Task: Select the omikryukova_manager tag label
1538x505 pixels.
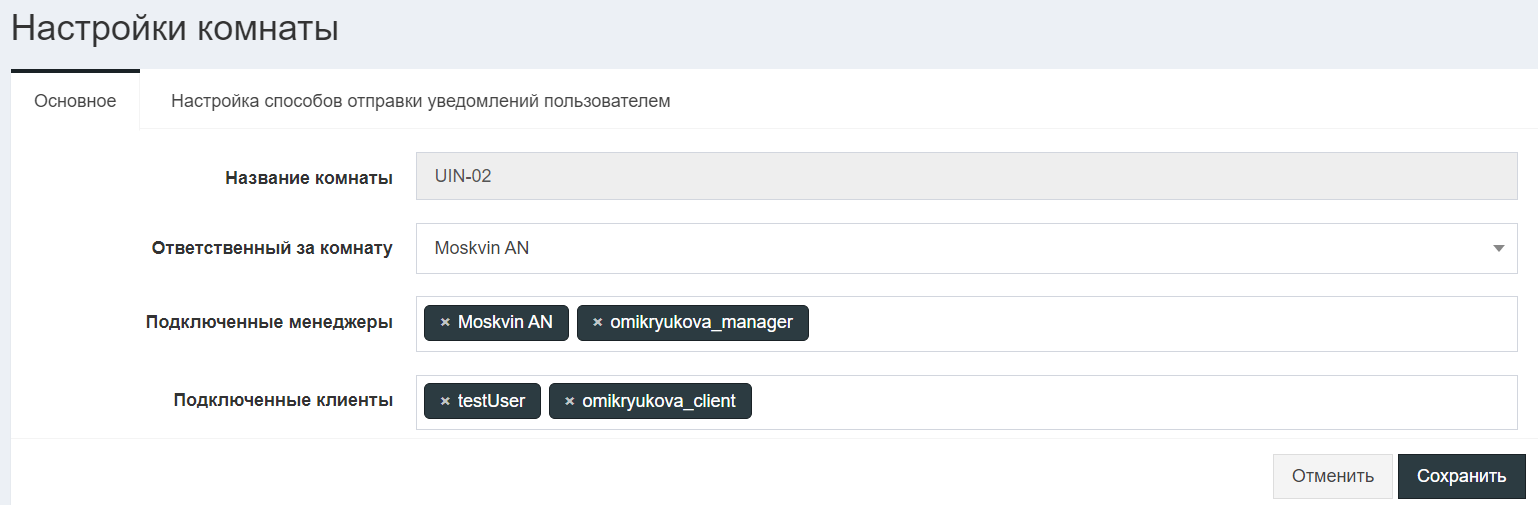Action: [x=701, y=322]
